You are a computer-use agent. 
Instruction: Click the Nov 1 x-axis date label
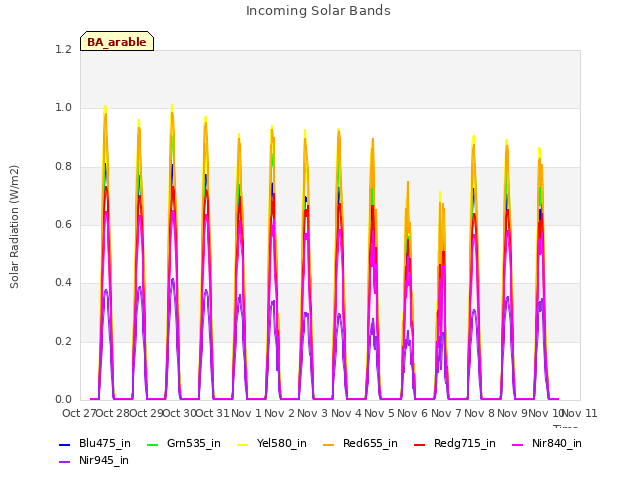[x=246, y=413]
